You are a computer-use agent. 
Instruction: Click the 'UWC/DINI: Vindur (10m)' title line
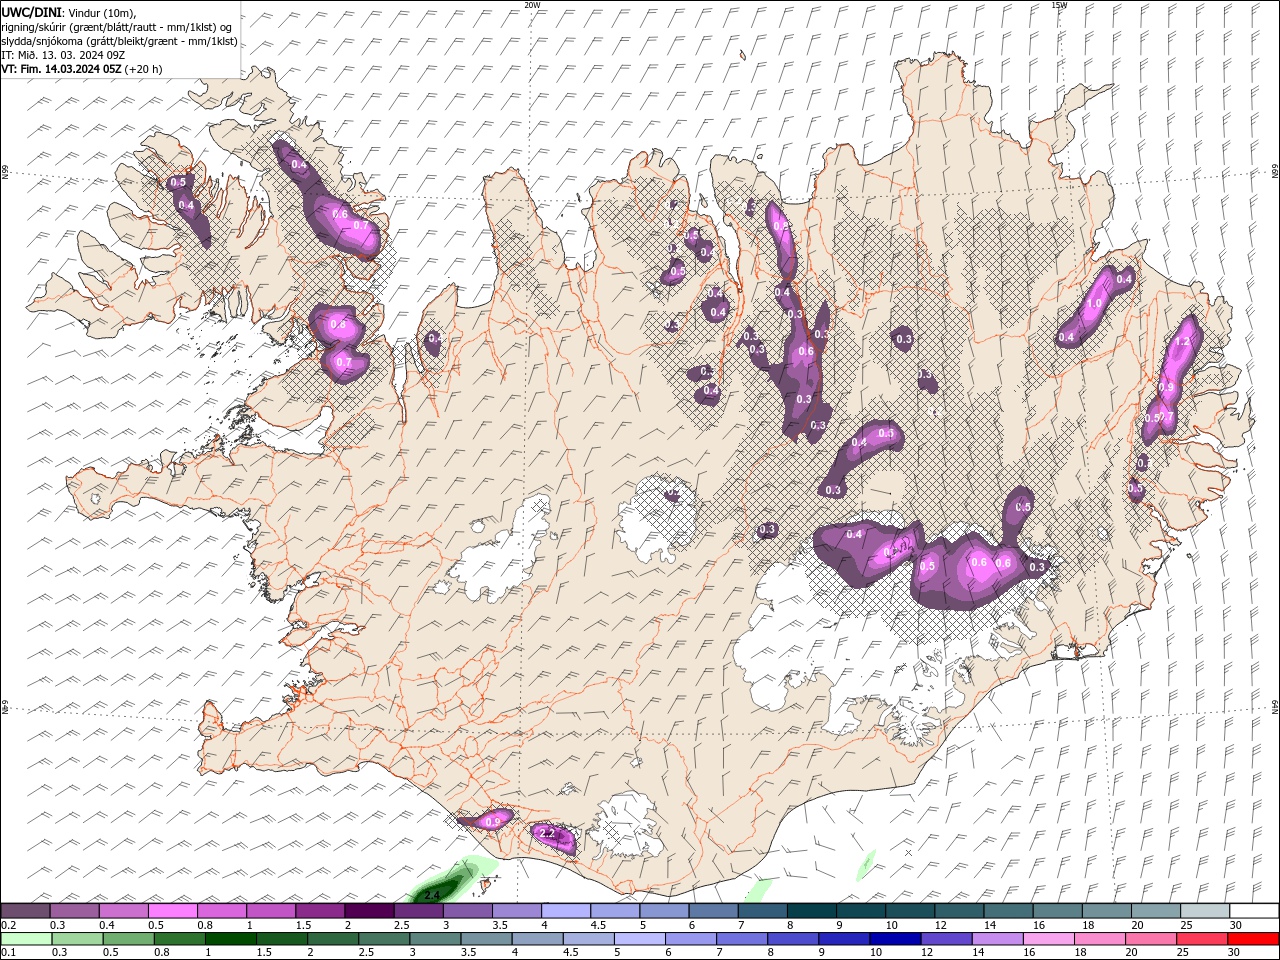(69, 12)
